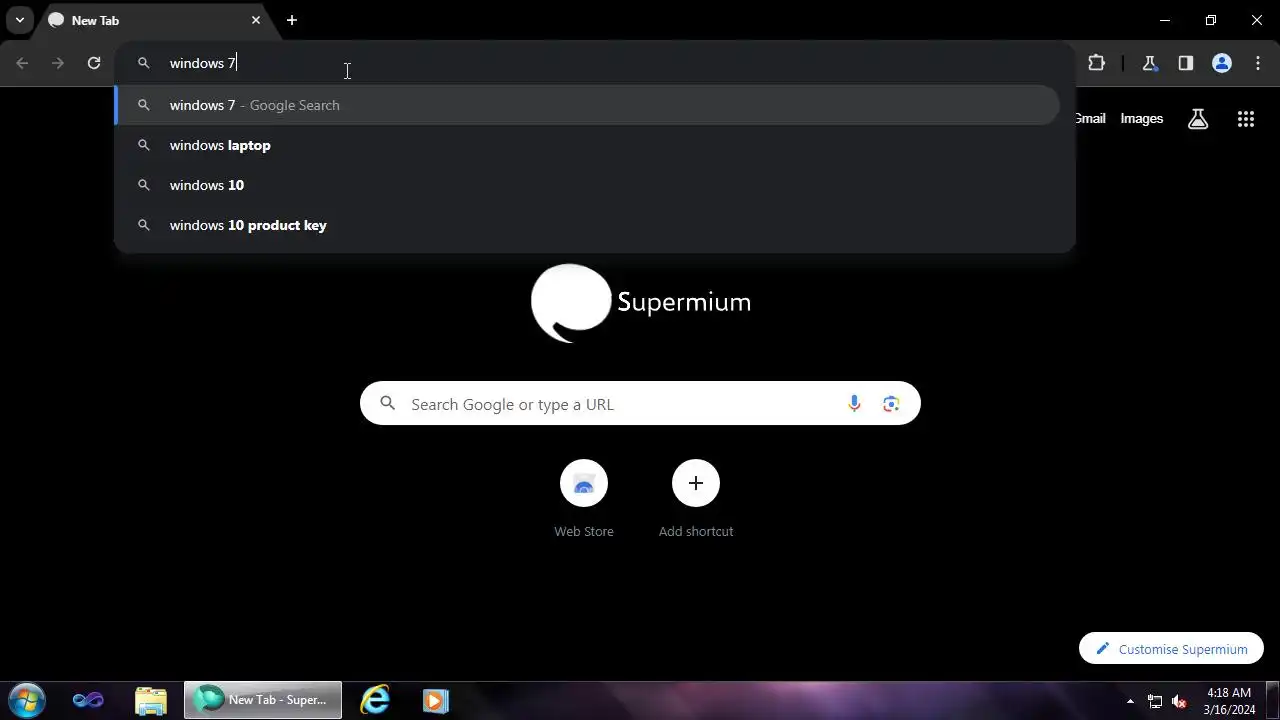Go forward with the forward arrow
This screenshot has width=1280, height=720.
coord(58,63)
